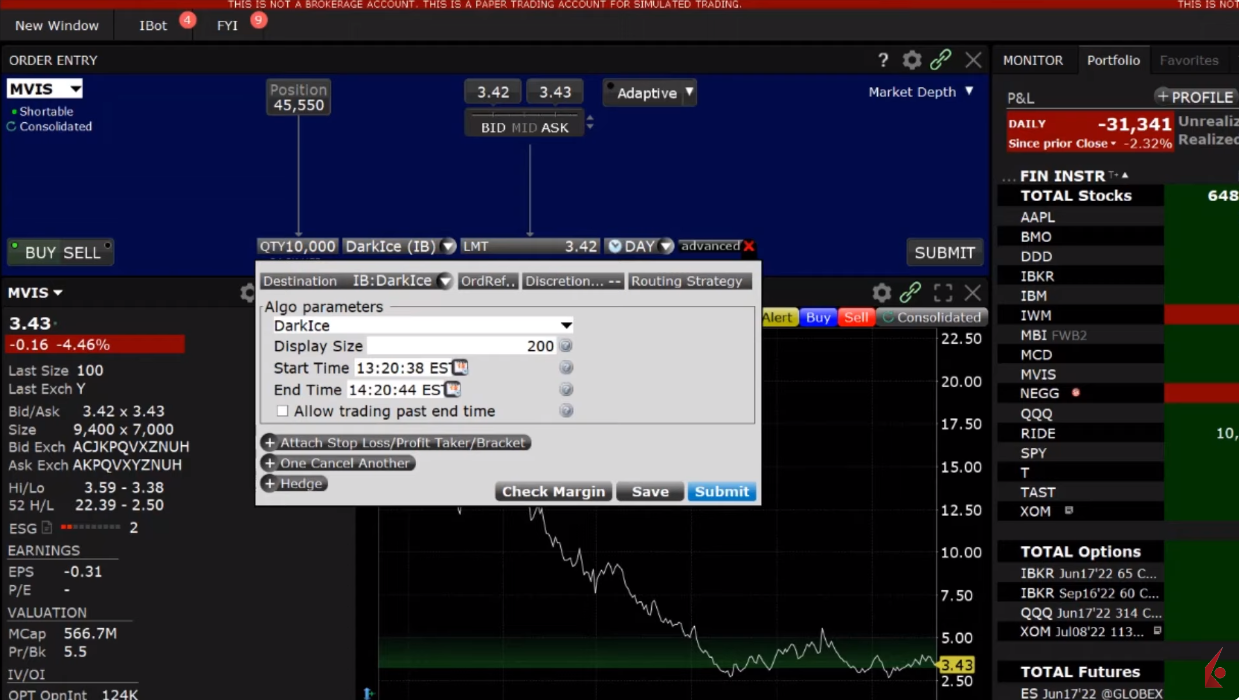This screenshot has height=700, width=1239.
Task: Save the order with Save button
Action: pos(650,491)
